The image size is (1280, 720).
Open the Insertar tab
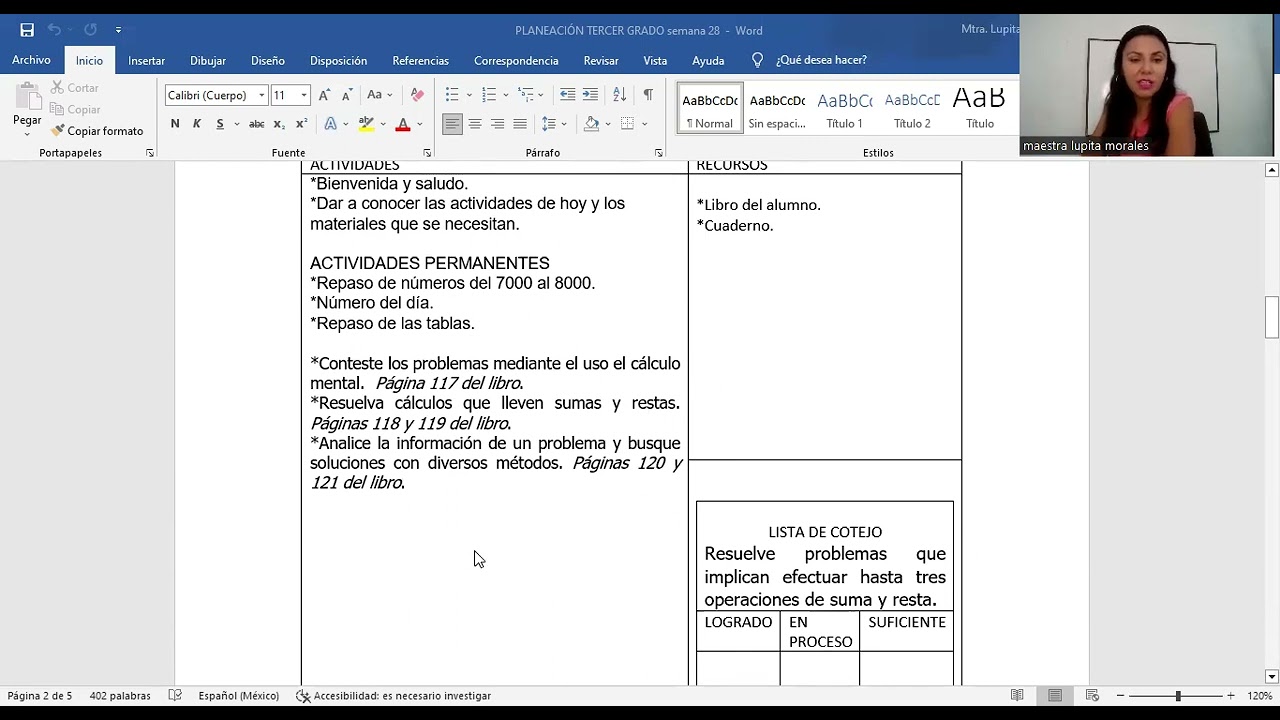click(146, 60)
